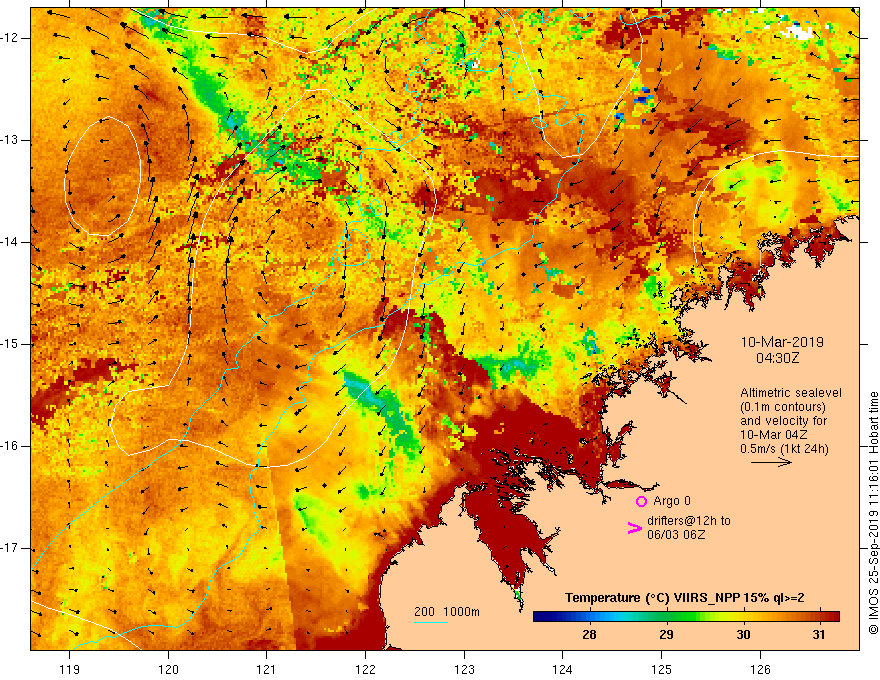Click the magenta drifters arrowhead legend symbol
The image size is (880, 680).
tap(635, 528)
